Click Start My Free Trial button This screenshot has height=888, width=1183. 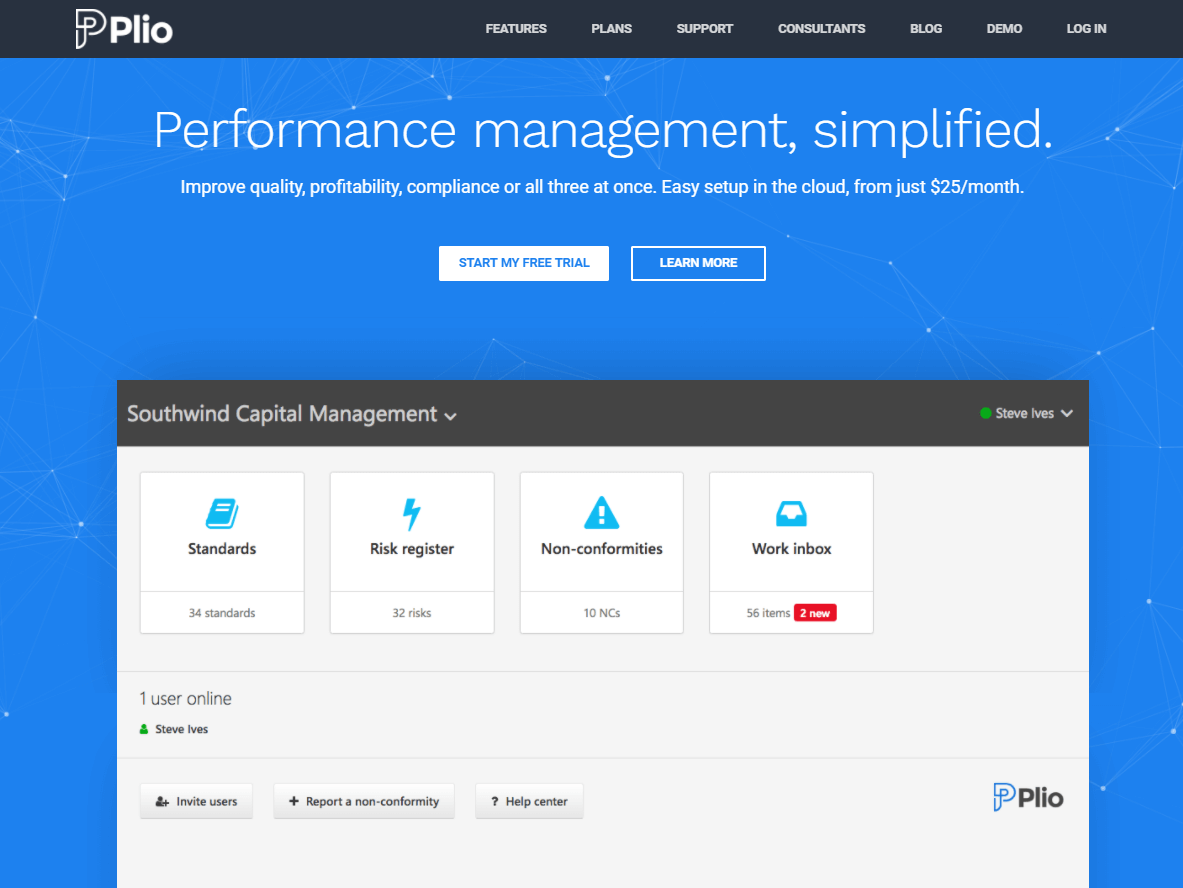(524, 263)
